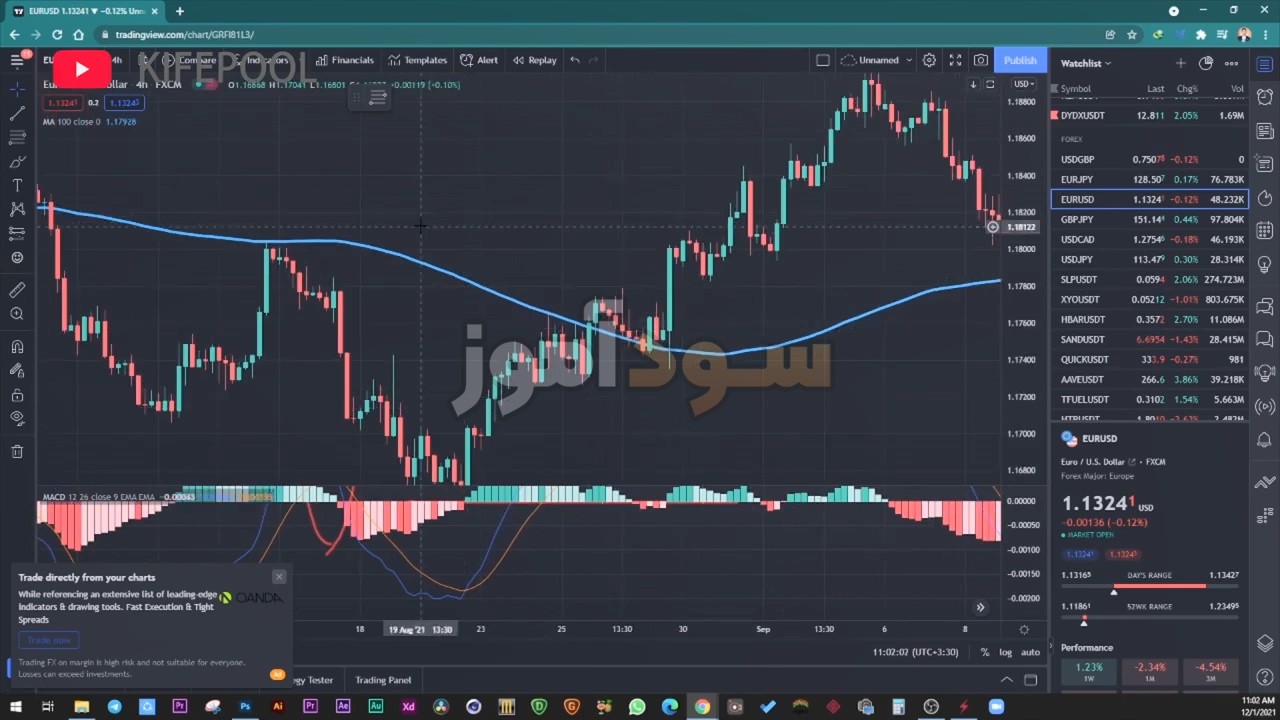Select the zoom in tool

[17, 314]
